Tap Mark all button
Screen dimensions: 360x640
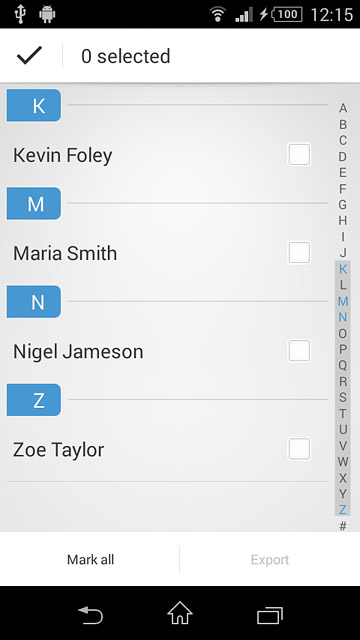point(90,559)
